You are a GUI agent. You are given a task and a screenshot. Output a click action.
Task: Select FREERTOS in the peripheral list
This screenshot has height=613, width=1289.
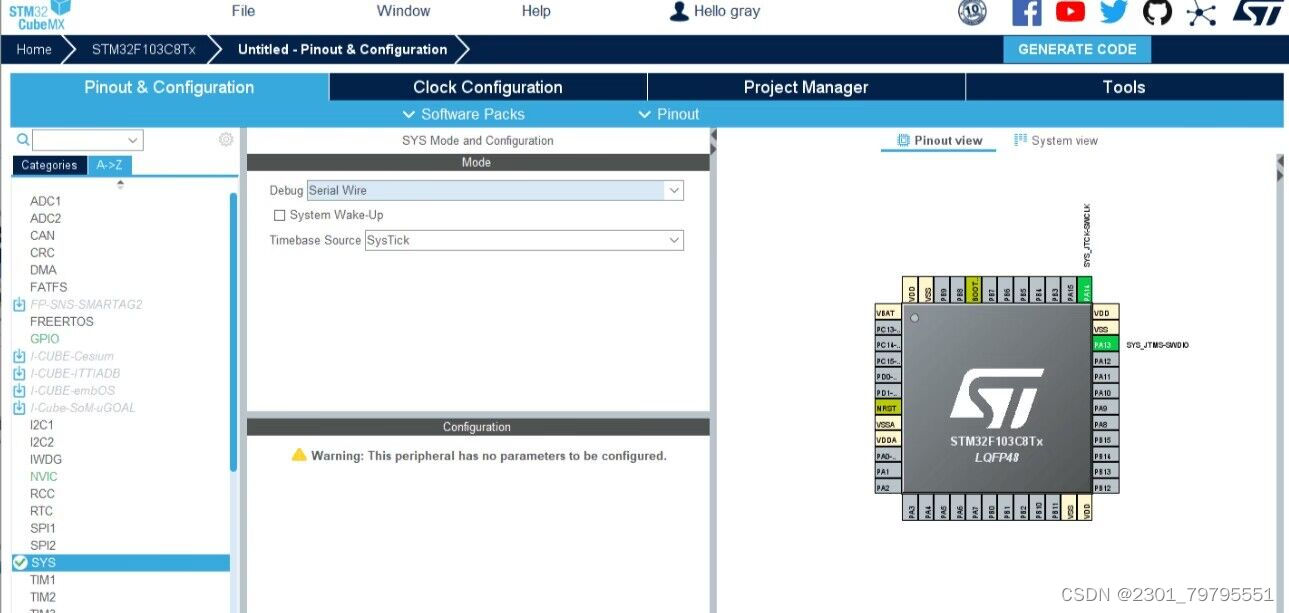tap(62, 321)
